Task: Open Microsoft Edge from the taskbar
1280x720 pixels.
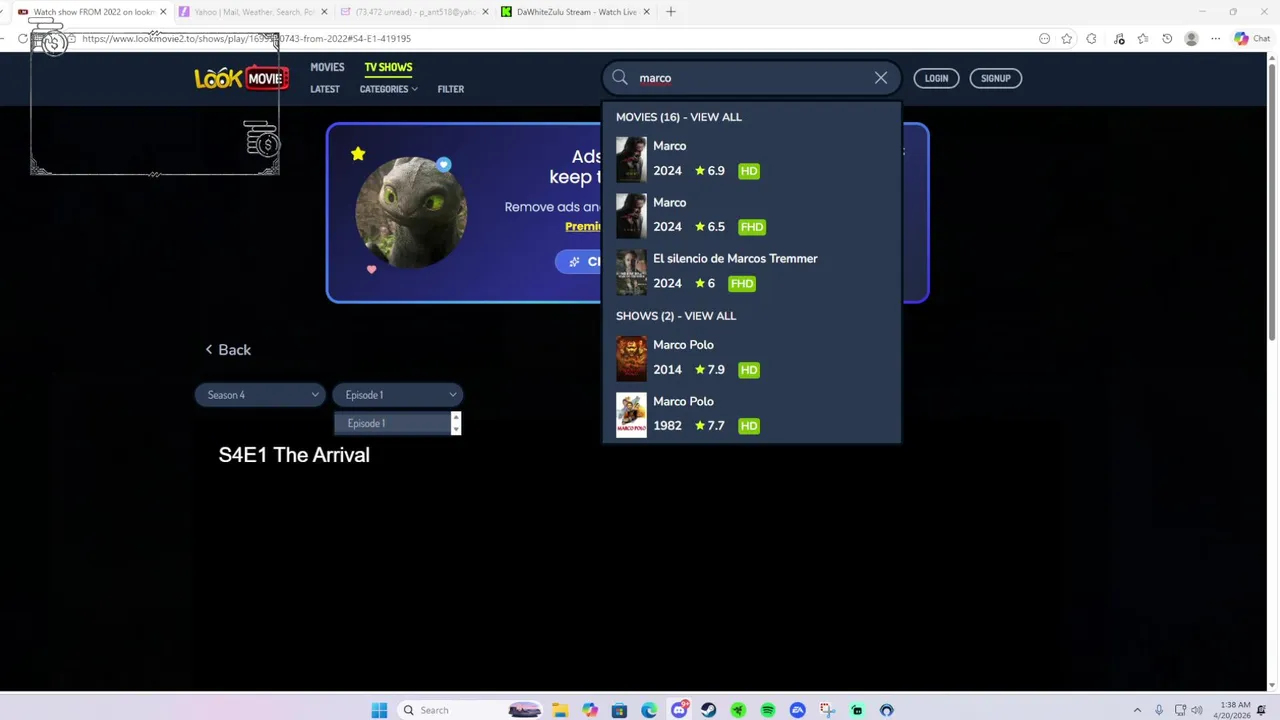Action: [649, 710]
